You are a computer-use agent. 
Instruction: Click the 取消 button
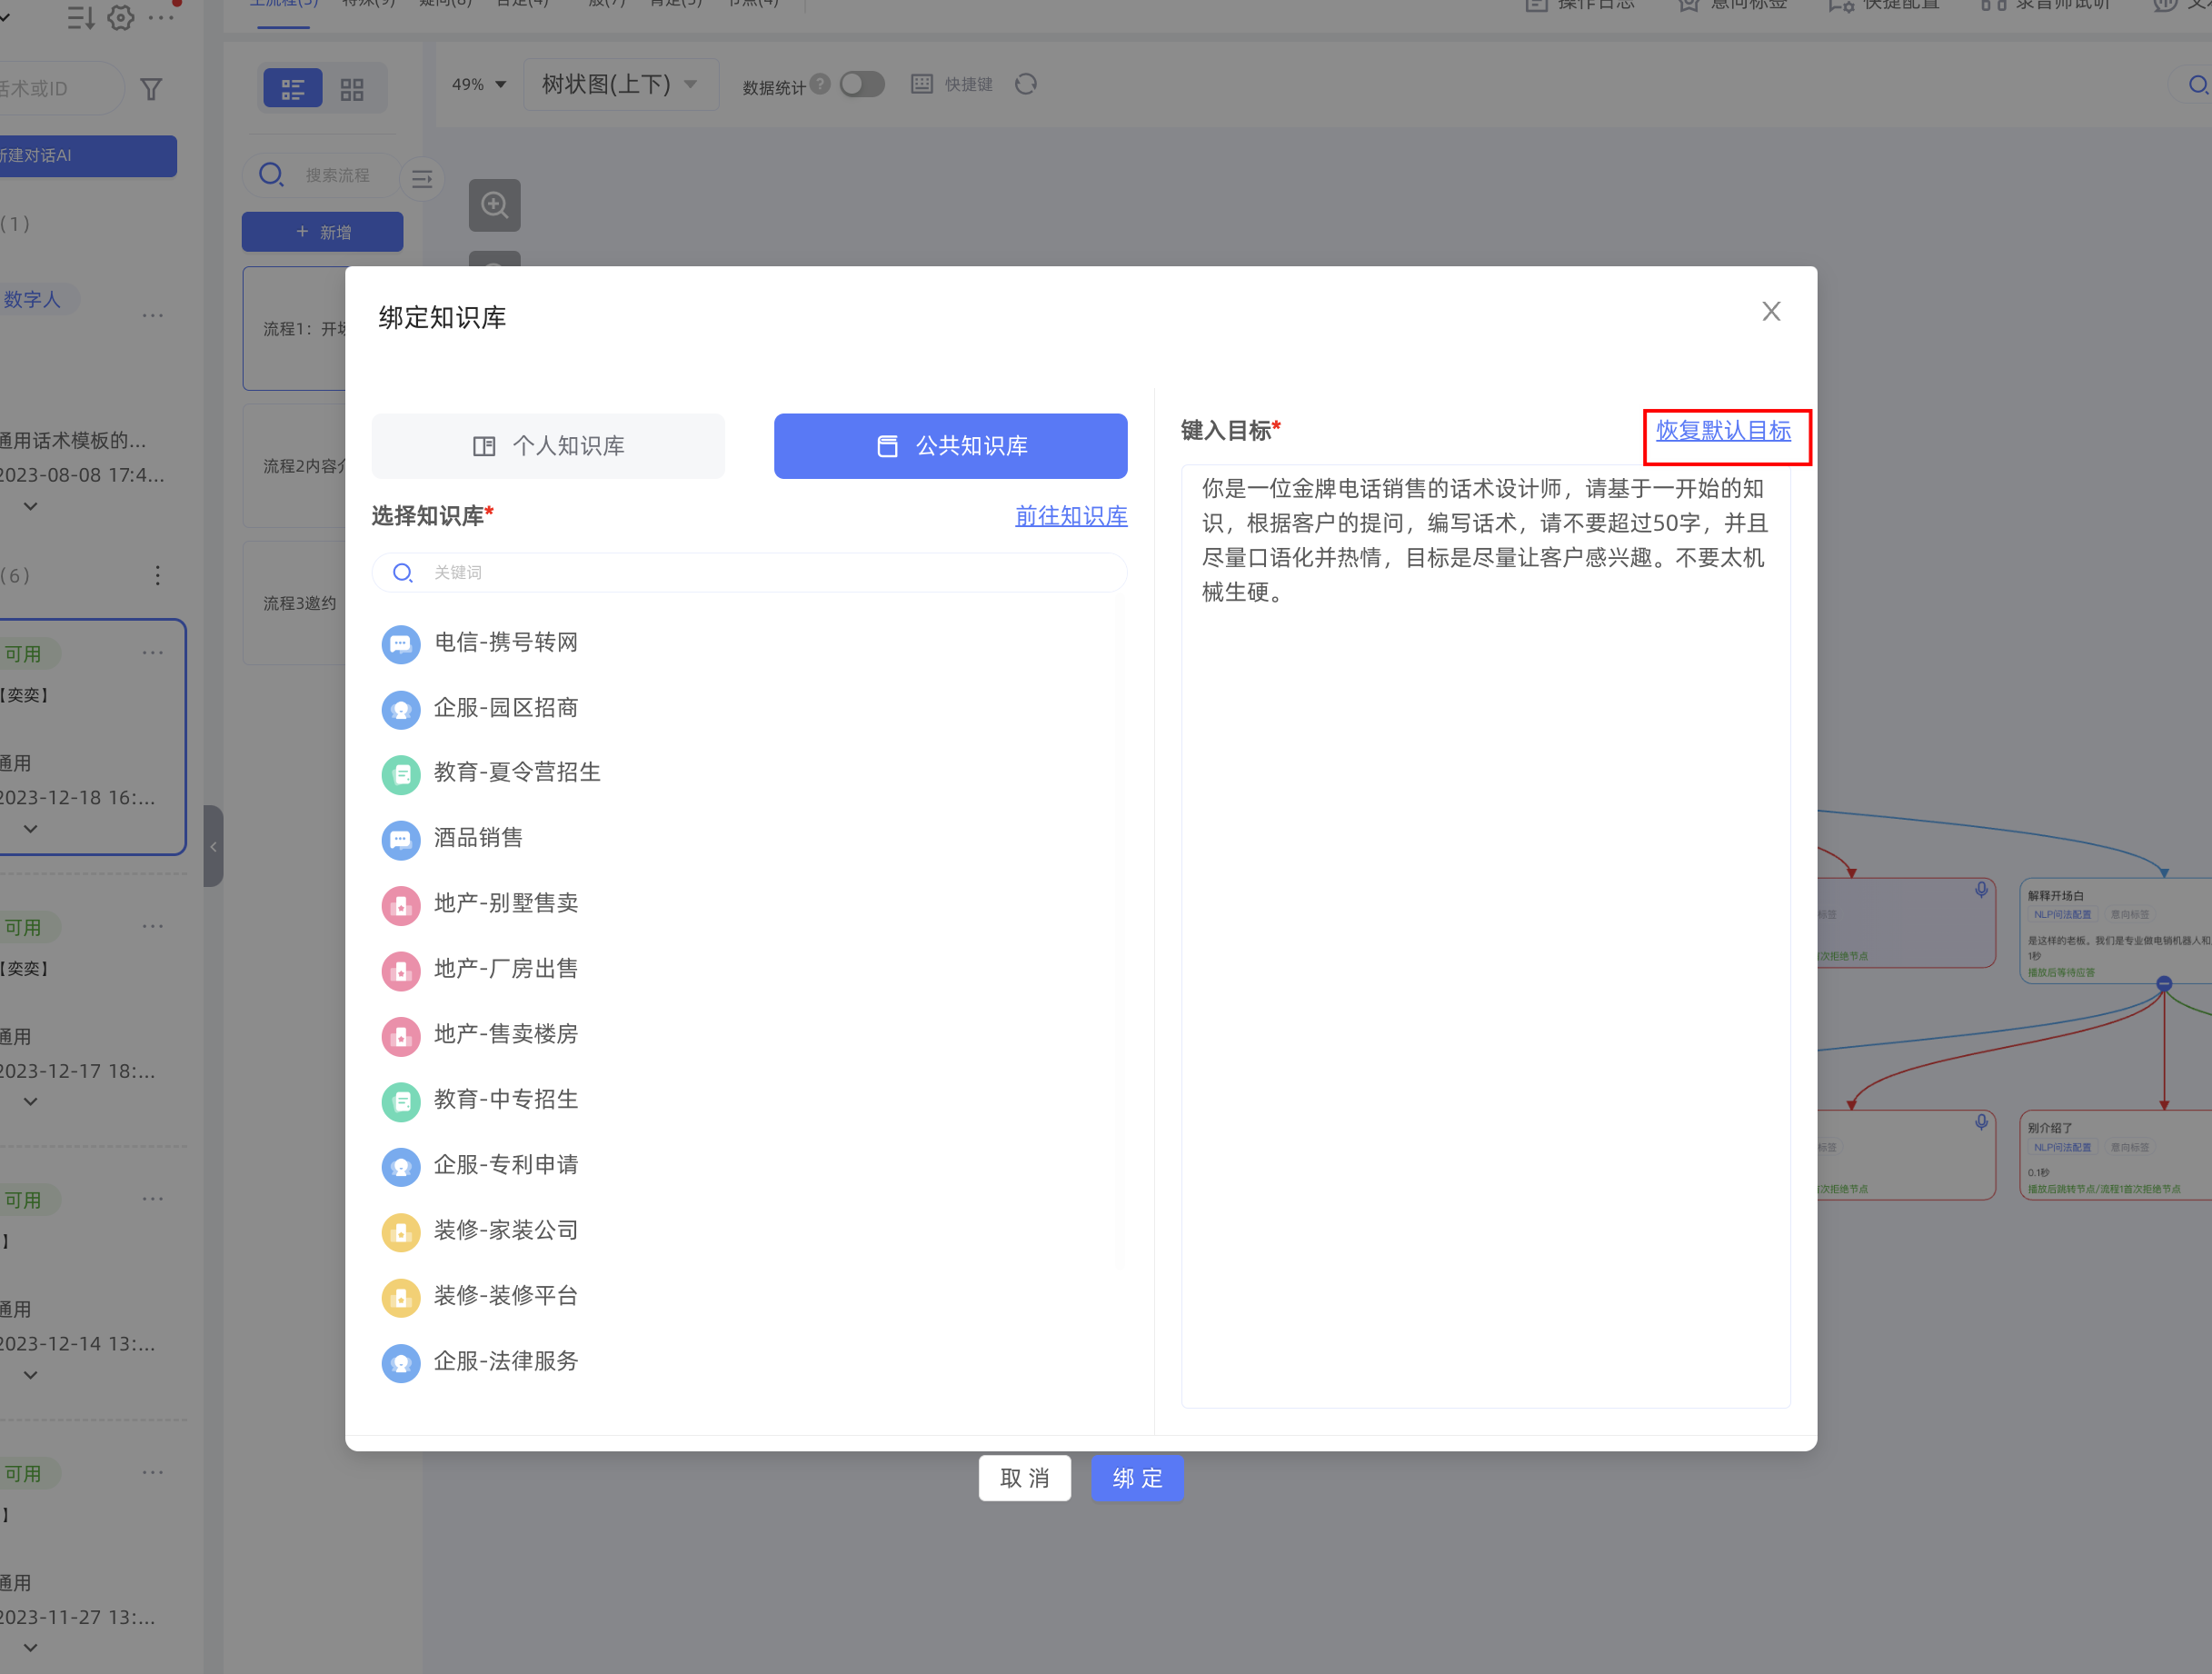click(1024, 1478)
